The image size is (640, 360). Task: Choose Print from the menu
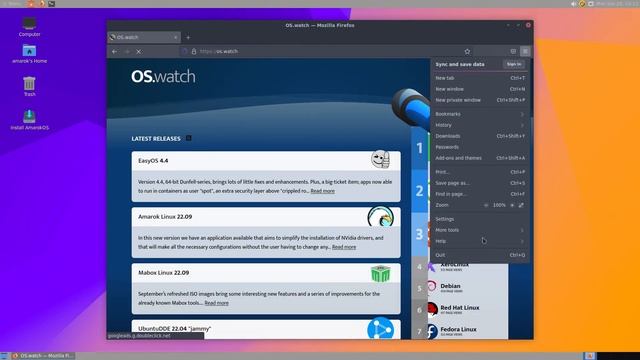point(480,172)
